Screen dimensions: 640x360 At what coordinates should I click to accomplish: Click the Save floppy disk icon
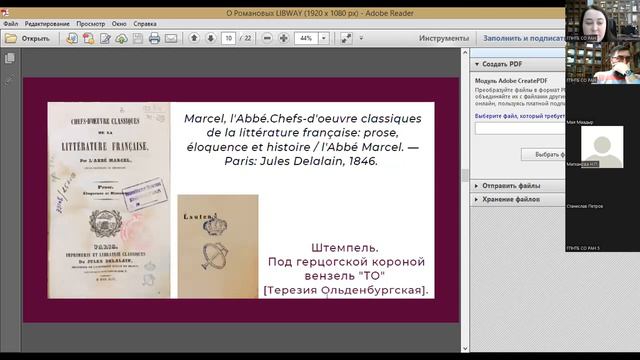tap(138, 38)
